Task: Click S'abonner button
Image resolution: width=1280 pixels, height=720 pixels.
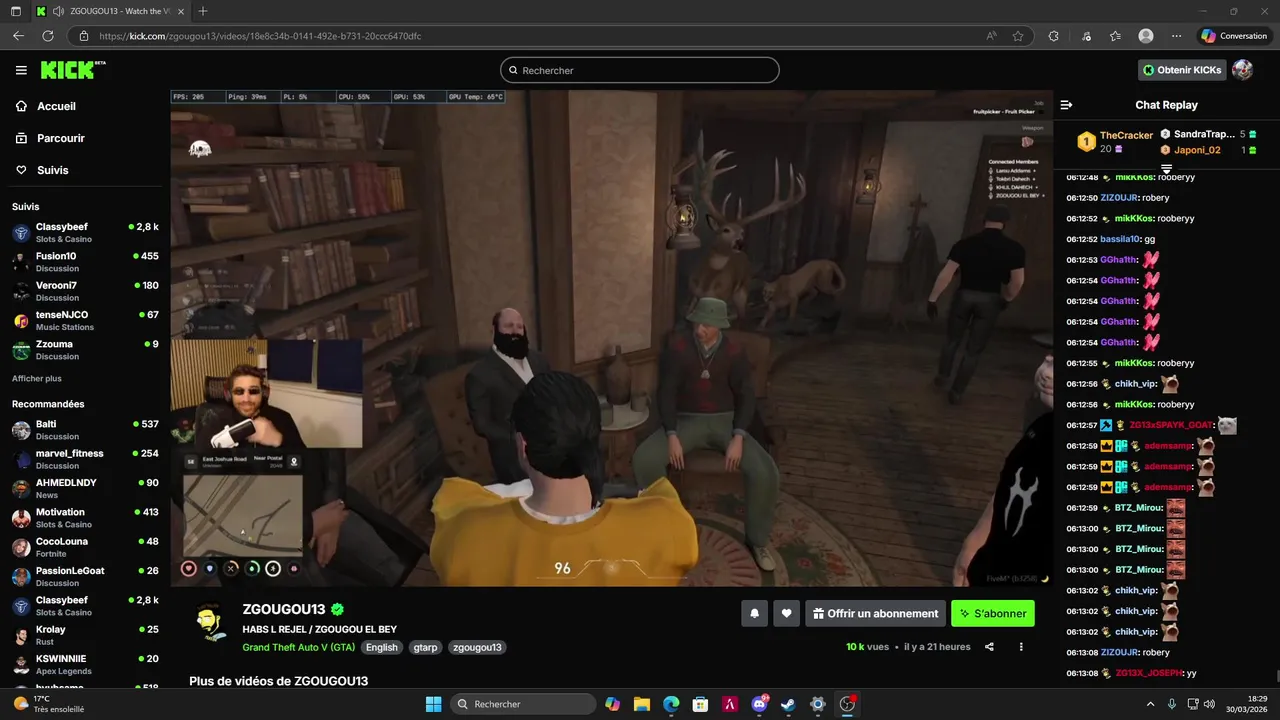Action: pos(993,613)
